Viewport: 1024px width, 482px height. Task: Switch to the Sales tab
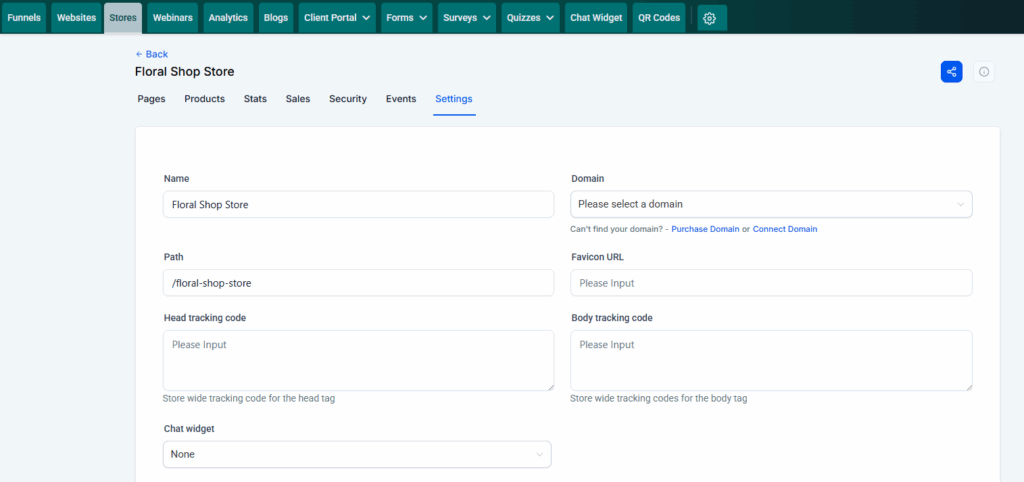coord(298,99)
